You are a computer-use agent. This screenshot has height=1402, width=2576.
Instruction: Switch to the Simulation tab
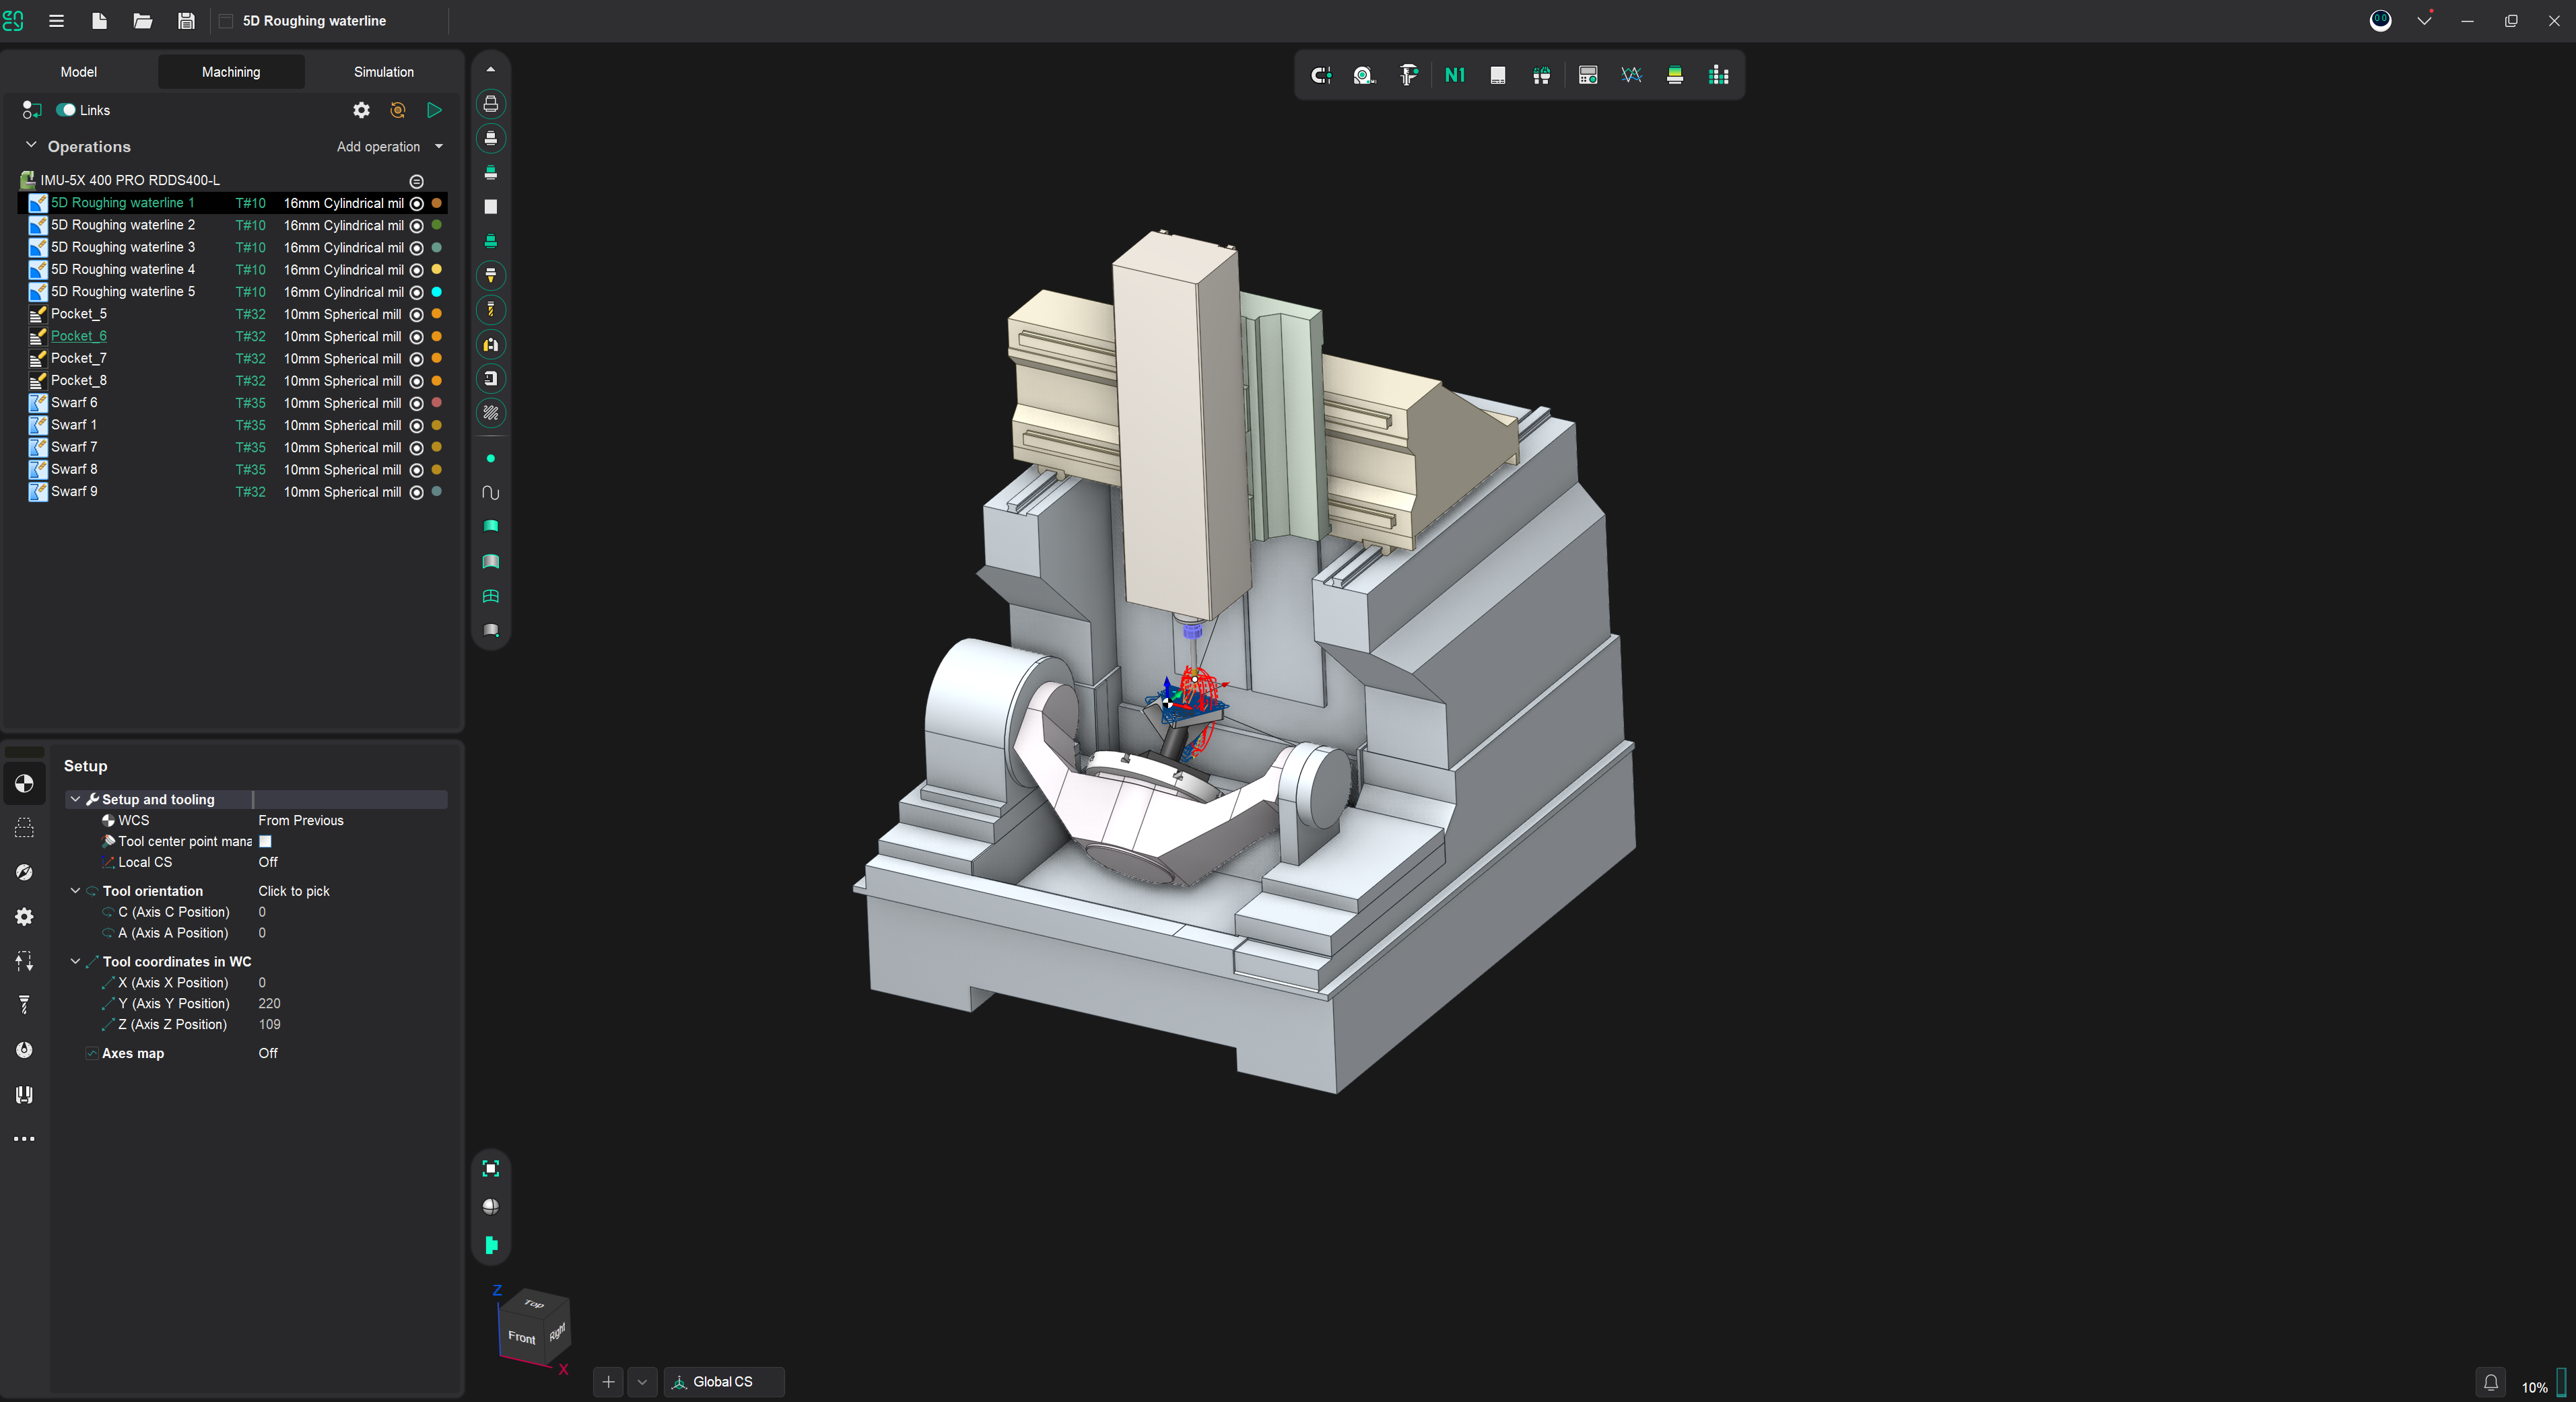coord(383,72)
